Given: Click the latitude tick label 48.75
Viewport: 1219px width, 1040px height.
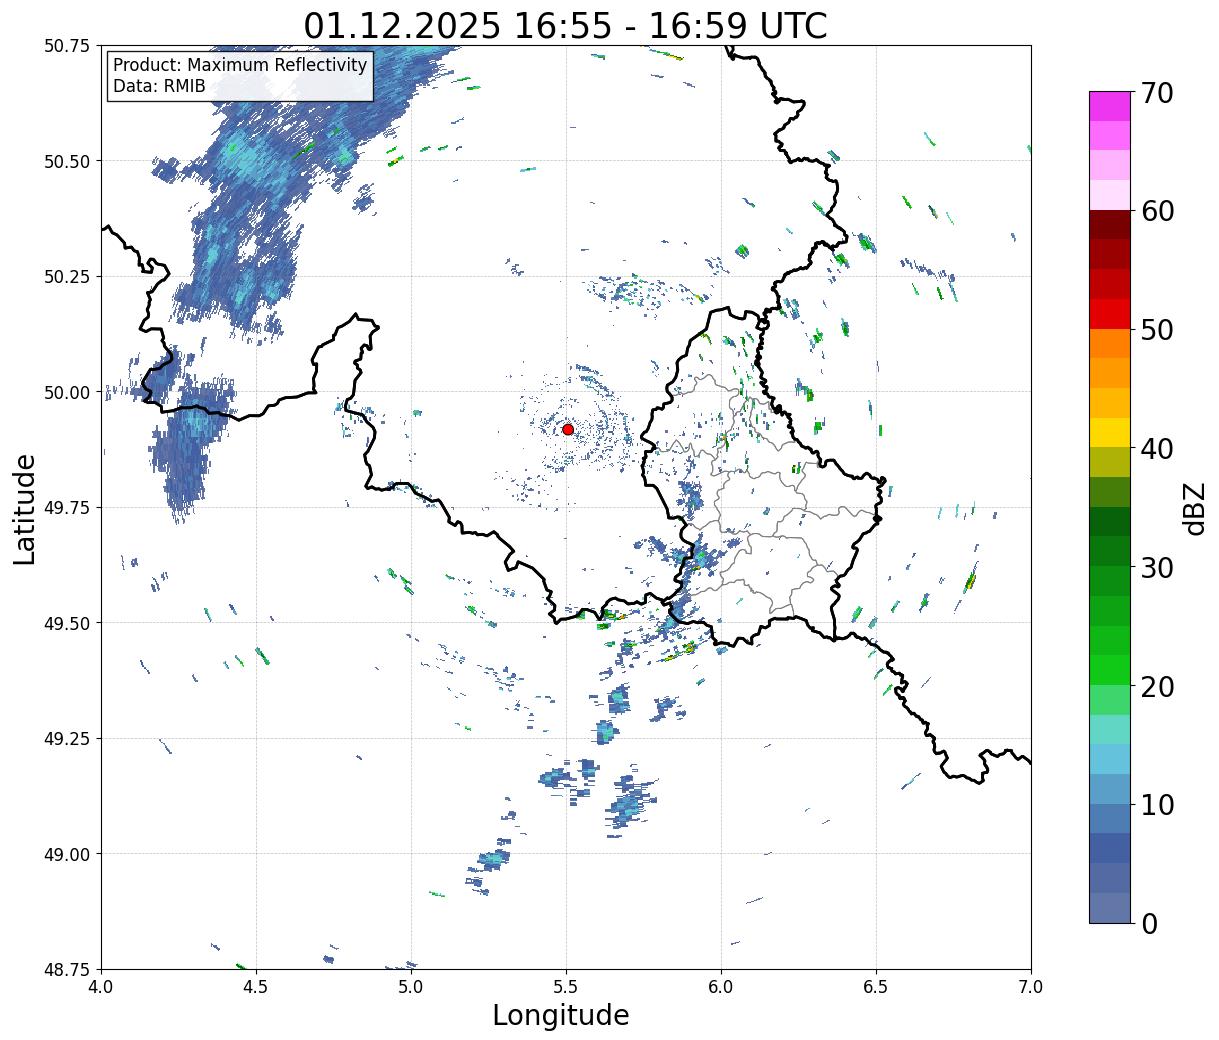Looking at the screenshot, I should [x=67, y=969].
